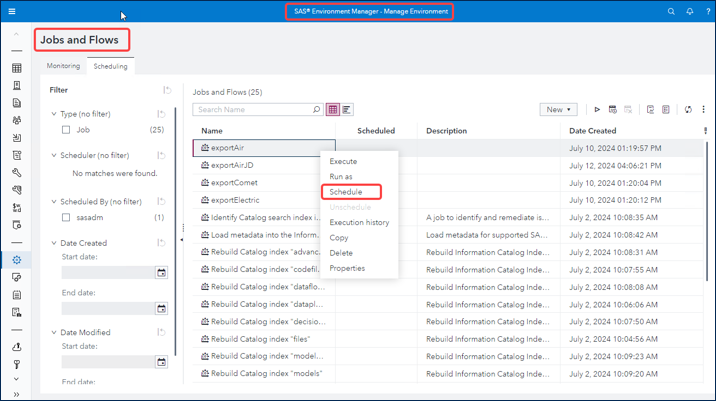
Task: Collapse the filter pane with splitter arrow
Action: [x=182, y=239]
